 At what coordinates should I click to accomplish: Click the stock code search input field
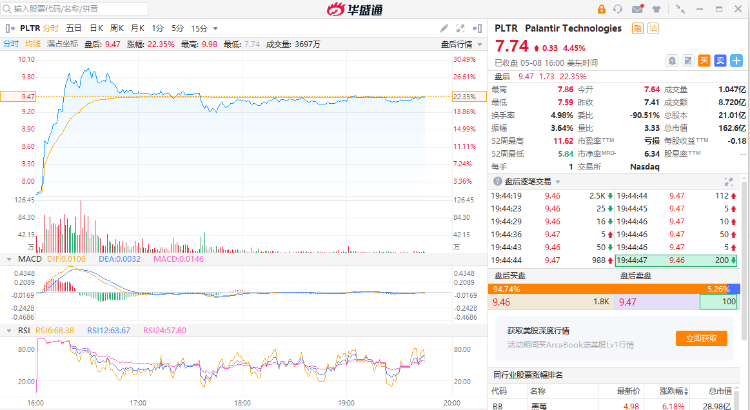[75, 9]
